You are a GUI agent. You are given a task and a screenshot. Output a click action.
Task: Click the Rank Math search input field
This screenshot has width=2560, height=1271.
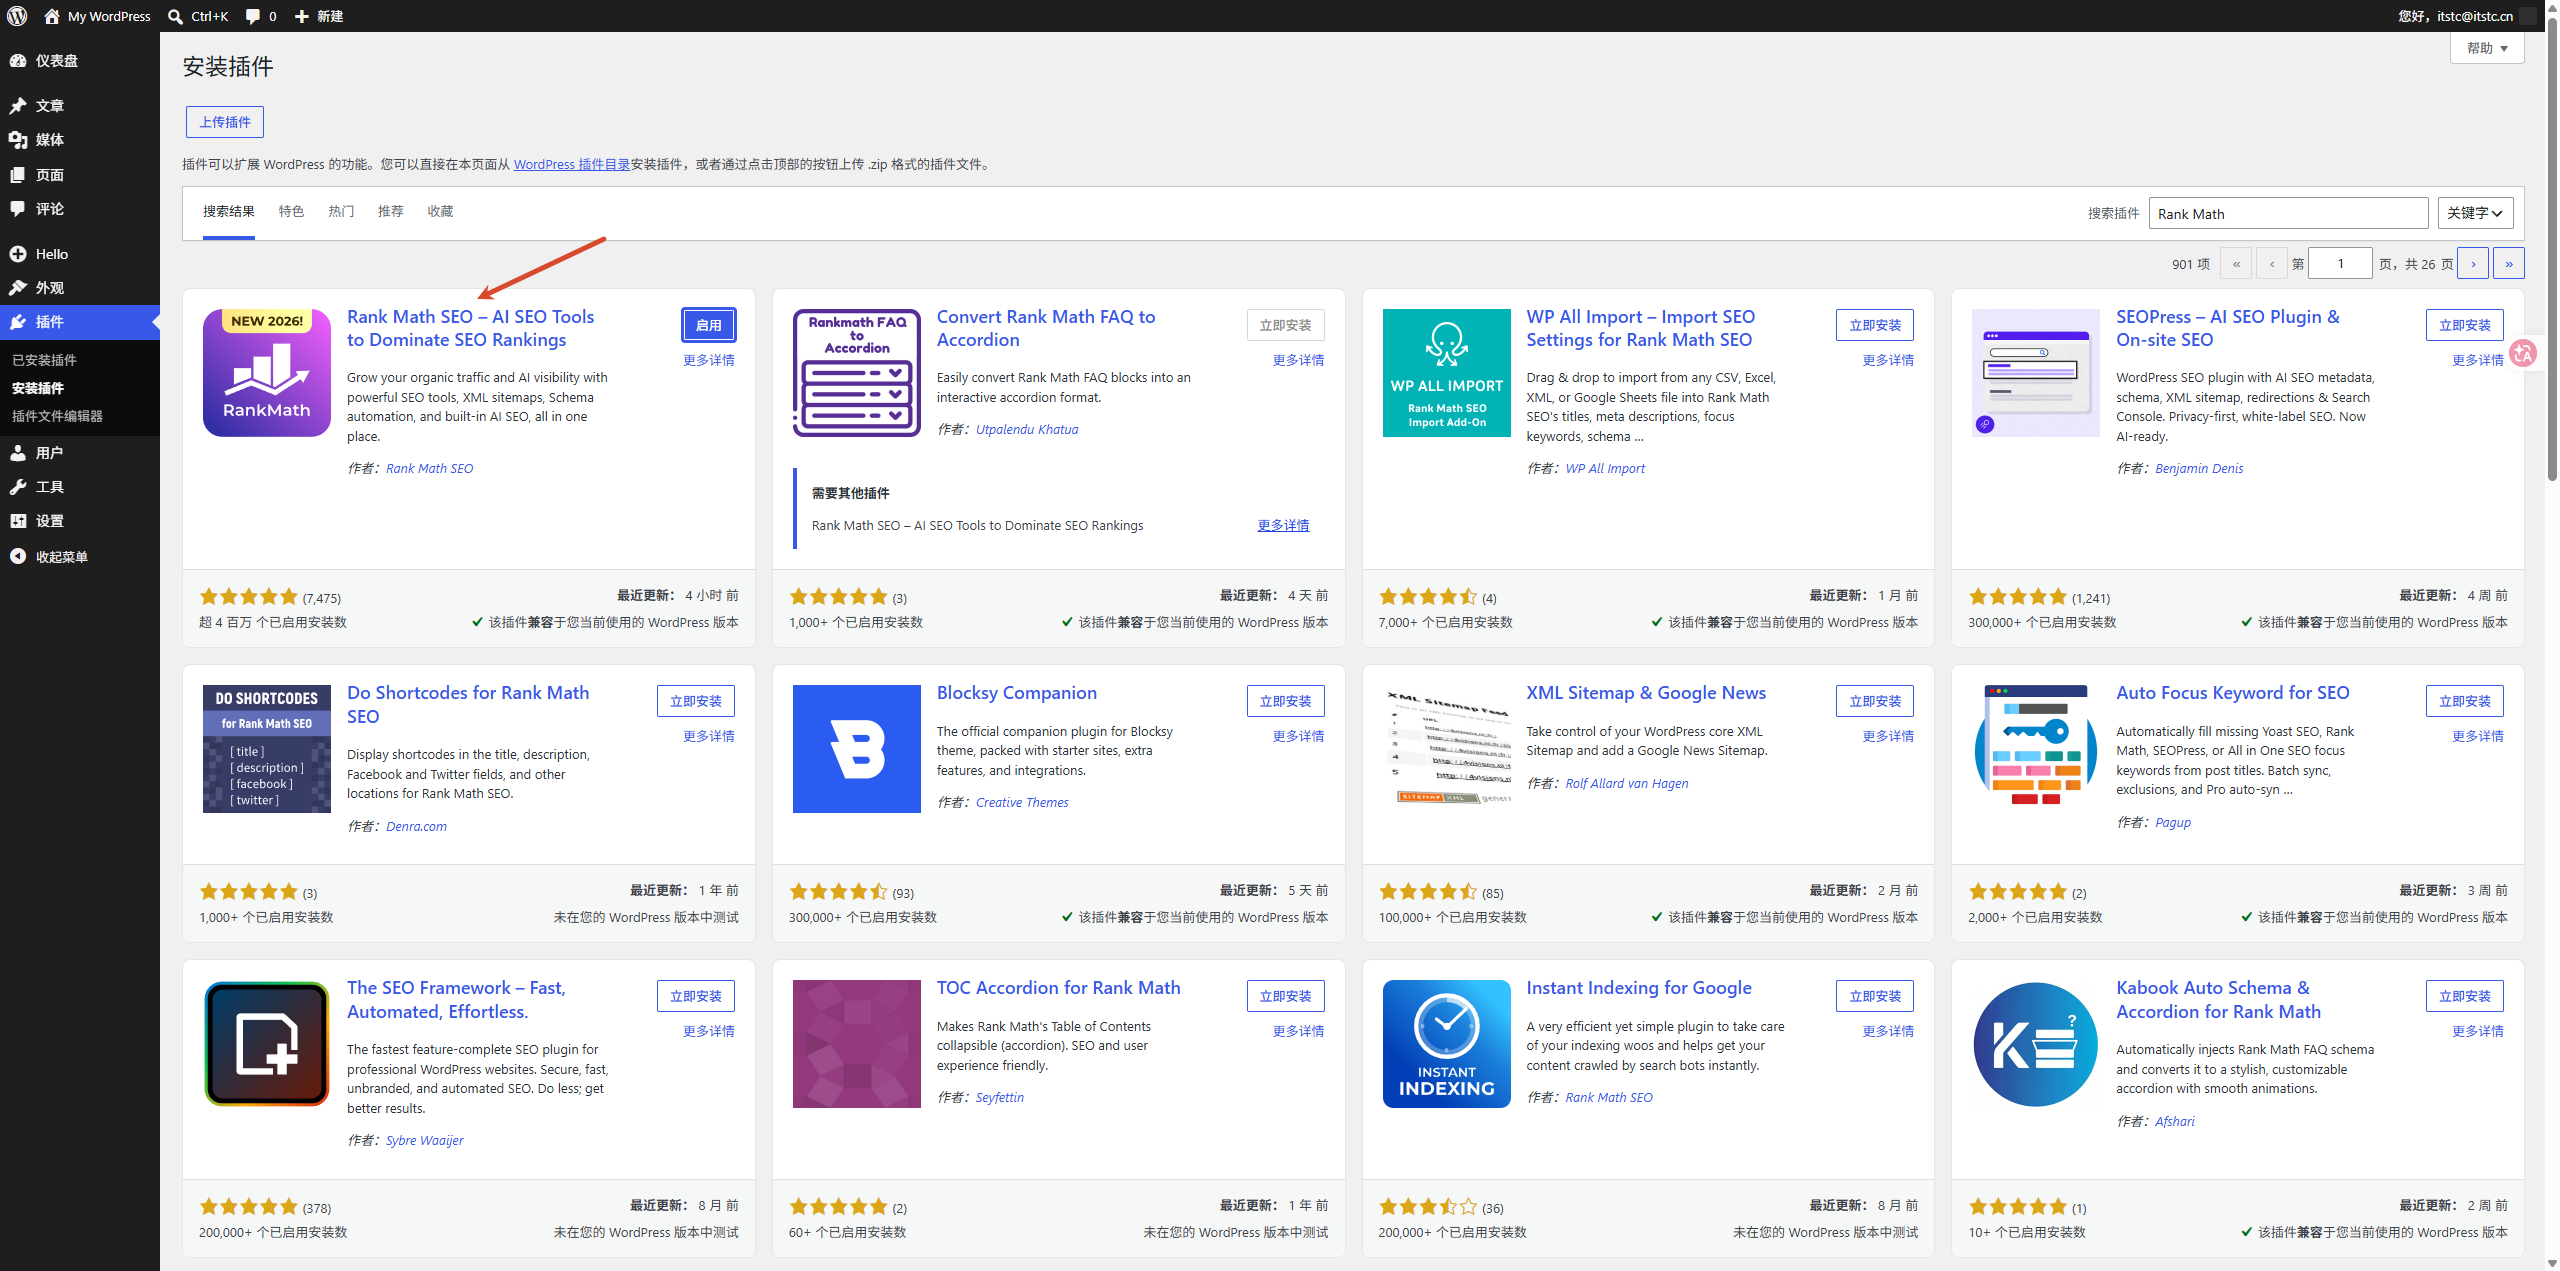coord(2288,213)
